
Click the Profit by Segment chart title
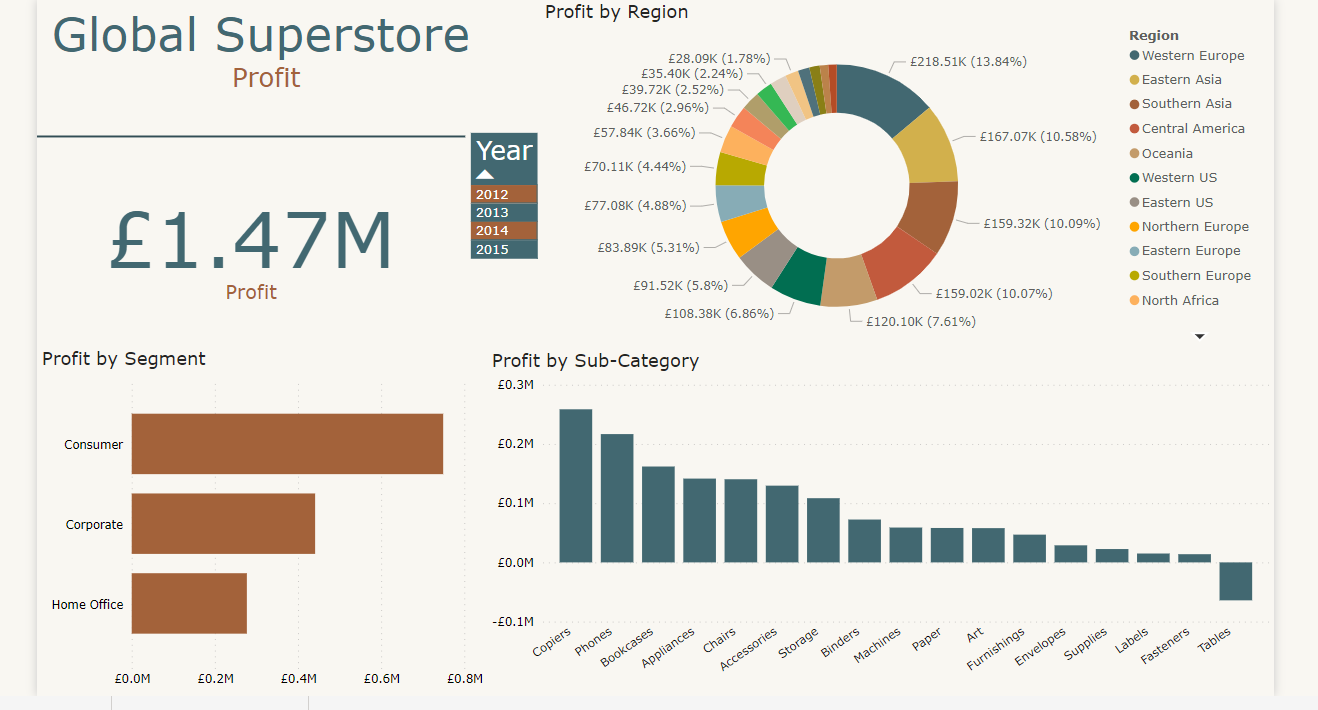tap(124, 358)
